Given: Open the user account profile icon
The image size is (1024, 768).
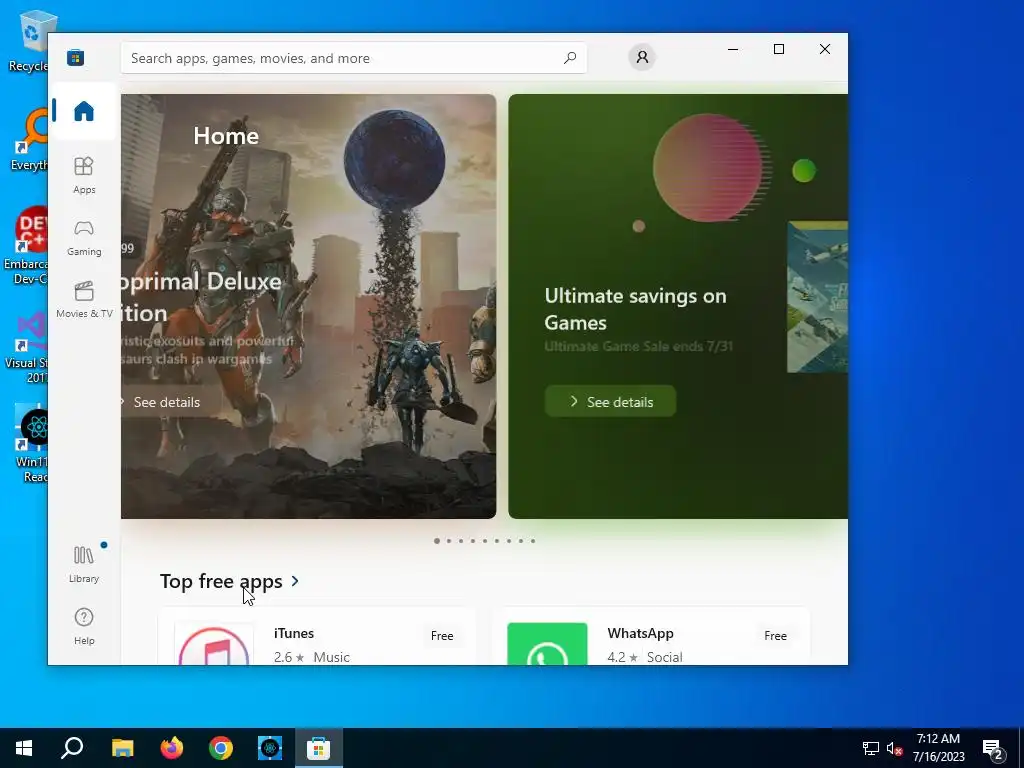Looking at the screenshot, I should point(642,57).
